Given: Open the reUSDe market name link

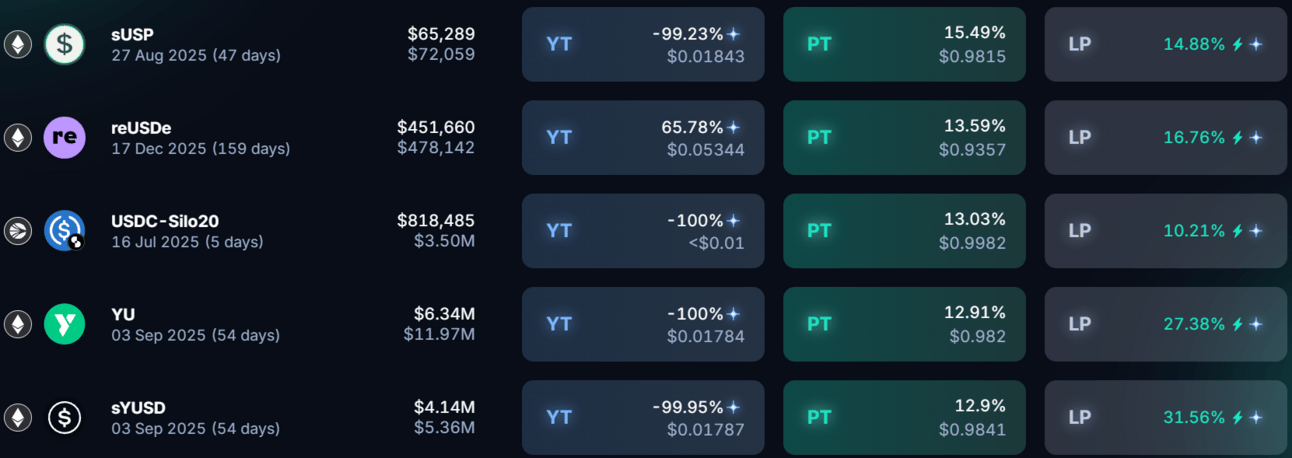Looking at the screenshot, I should click(x=141, y=128).
